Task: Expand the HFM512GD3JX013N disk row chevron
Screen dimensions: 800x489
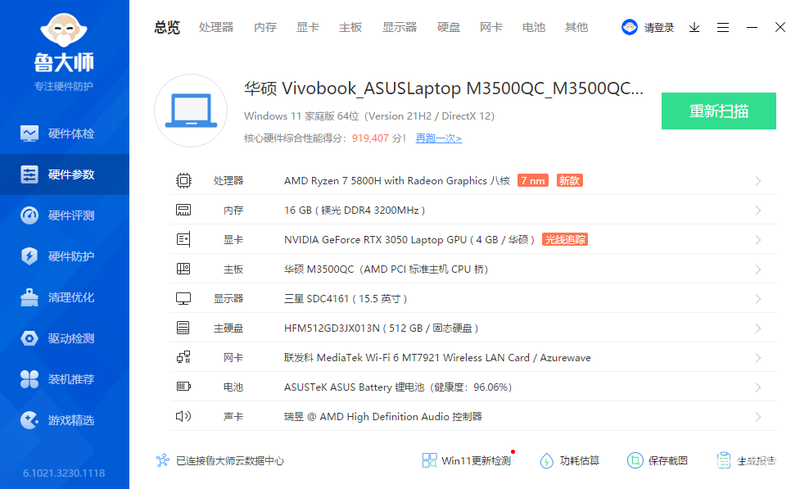Action: [x=758, y=328]
